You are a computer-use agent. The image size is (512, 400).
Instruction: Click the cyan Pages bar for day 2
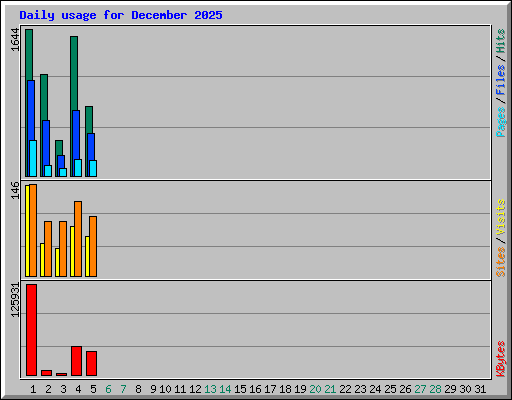48,171
